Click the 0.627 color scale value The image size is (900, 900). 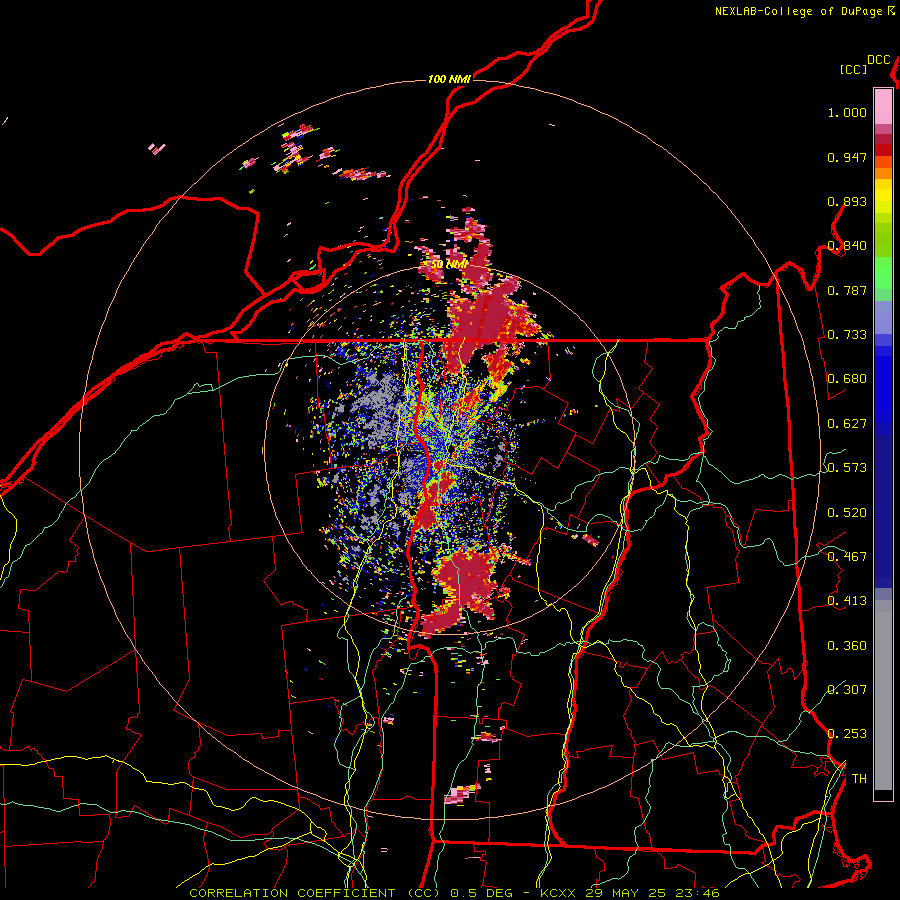tap(847, 424)
